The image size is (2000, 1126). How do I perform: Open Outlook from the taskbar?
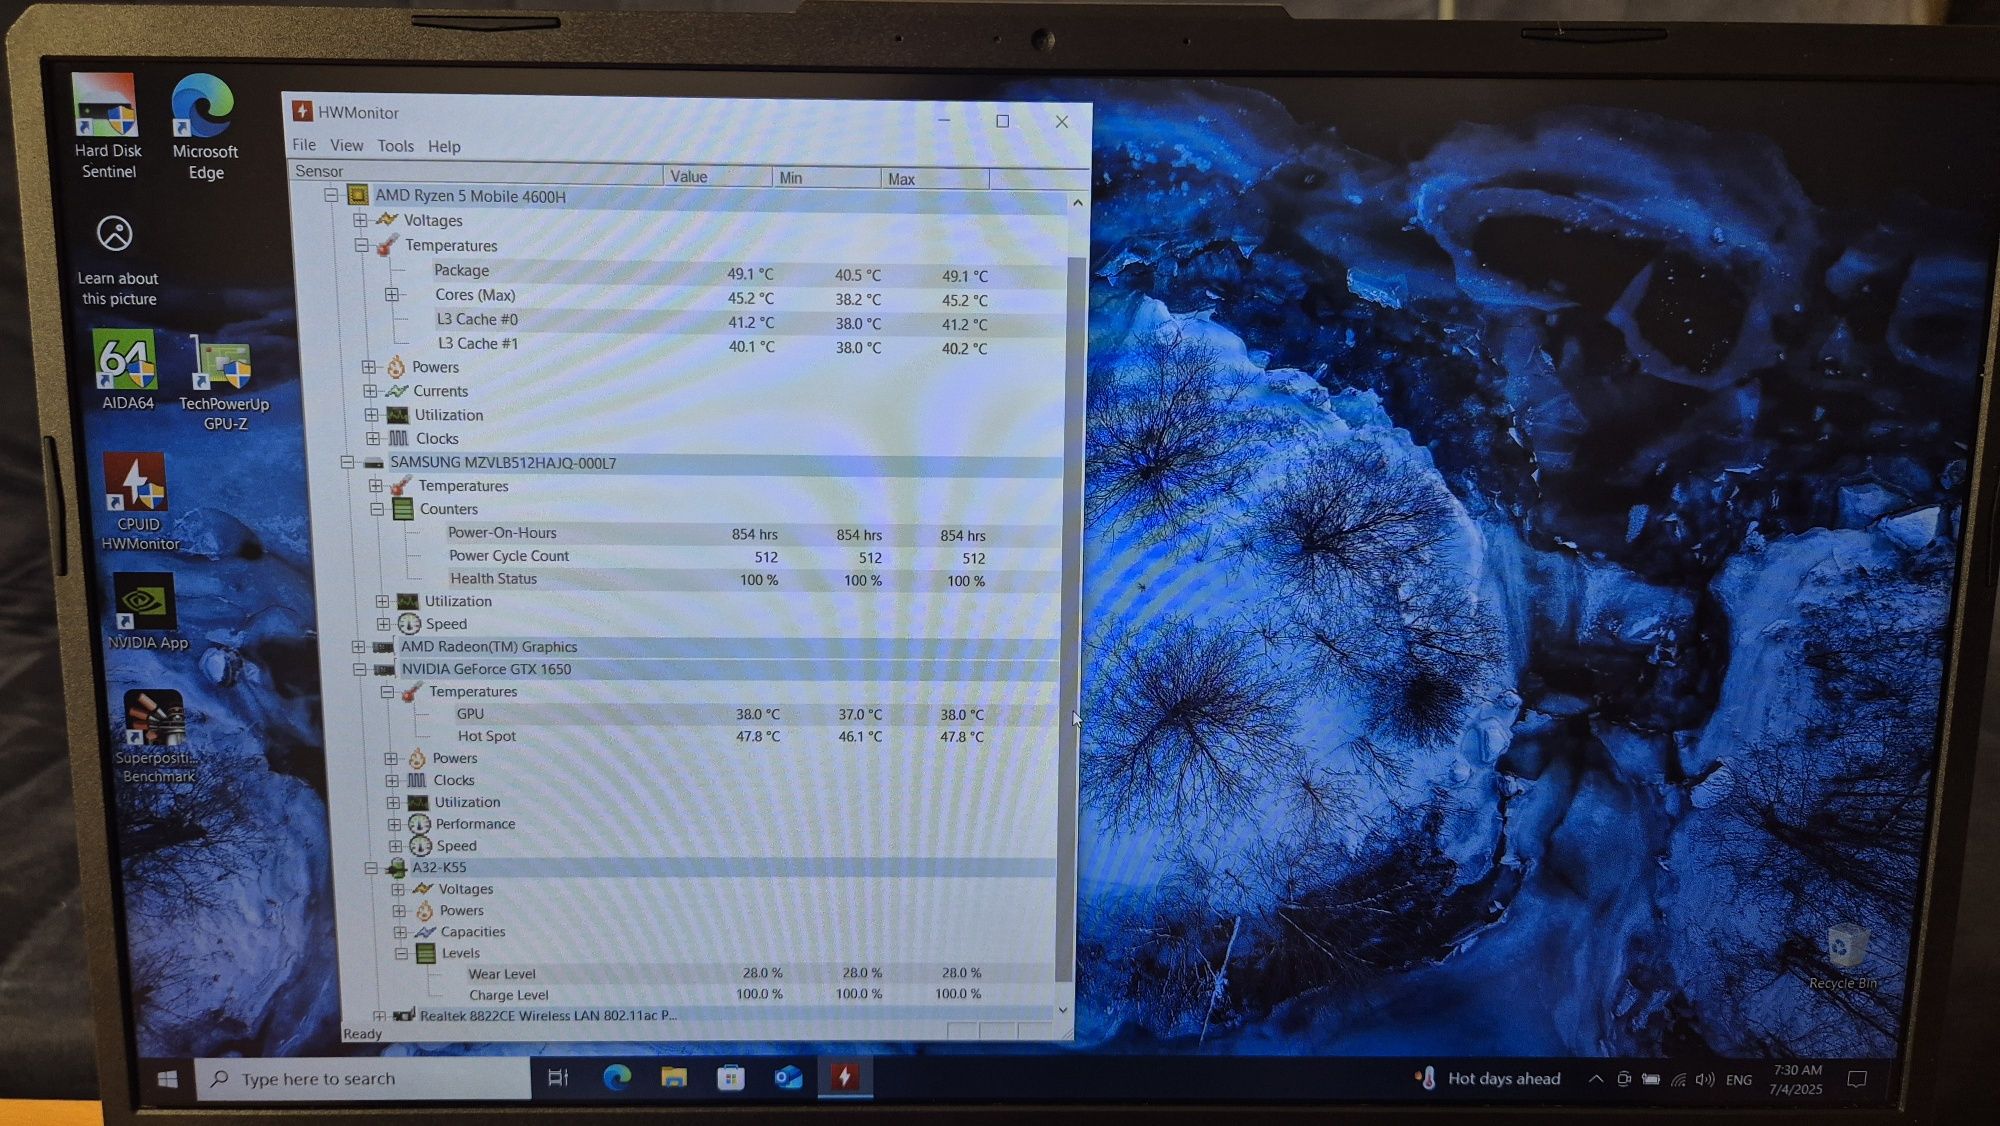pos(788,1078)
